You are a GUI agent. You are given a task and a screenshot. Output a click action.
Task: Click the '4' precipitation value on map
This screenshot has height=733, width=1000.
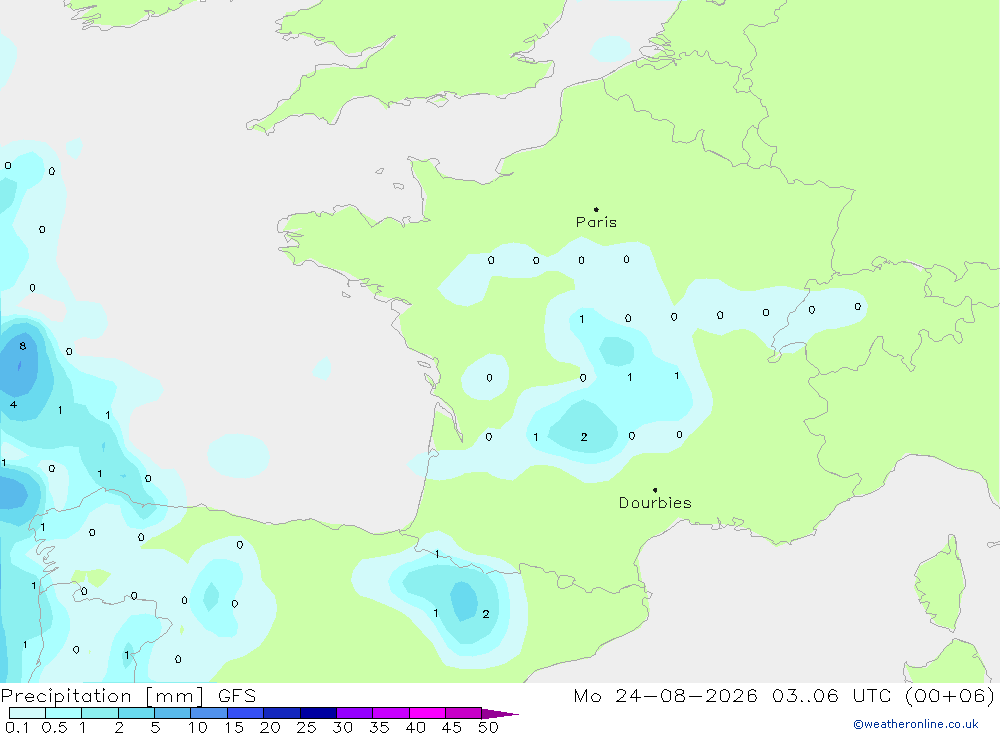pos(13,404)
